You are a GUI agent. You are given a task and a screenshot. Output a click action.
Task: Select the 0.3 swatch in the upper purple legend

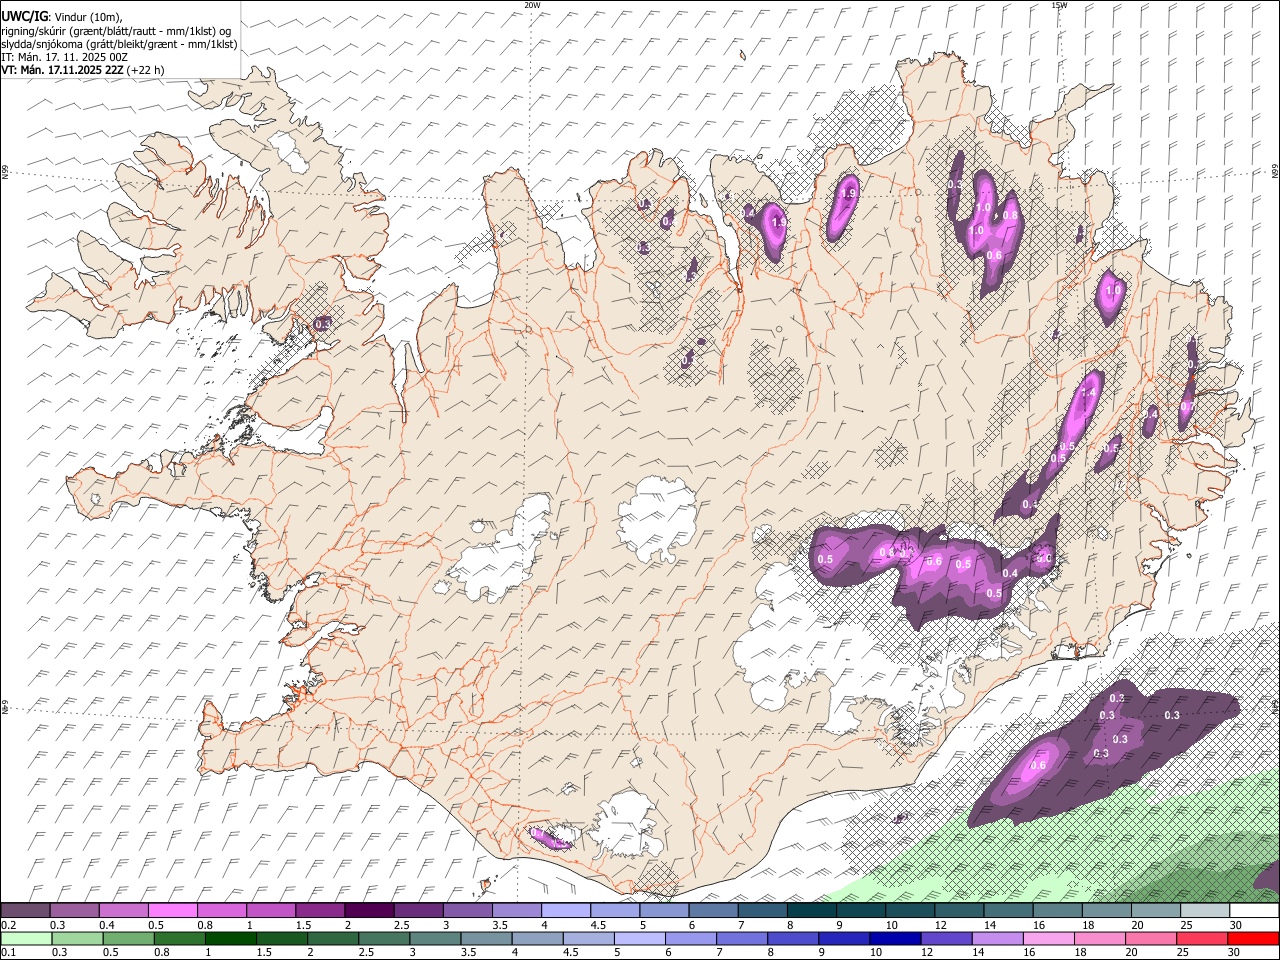click(74, 911)
